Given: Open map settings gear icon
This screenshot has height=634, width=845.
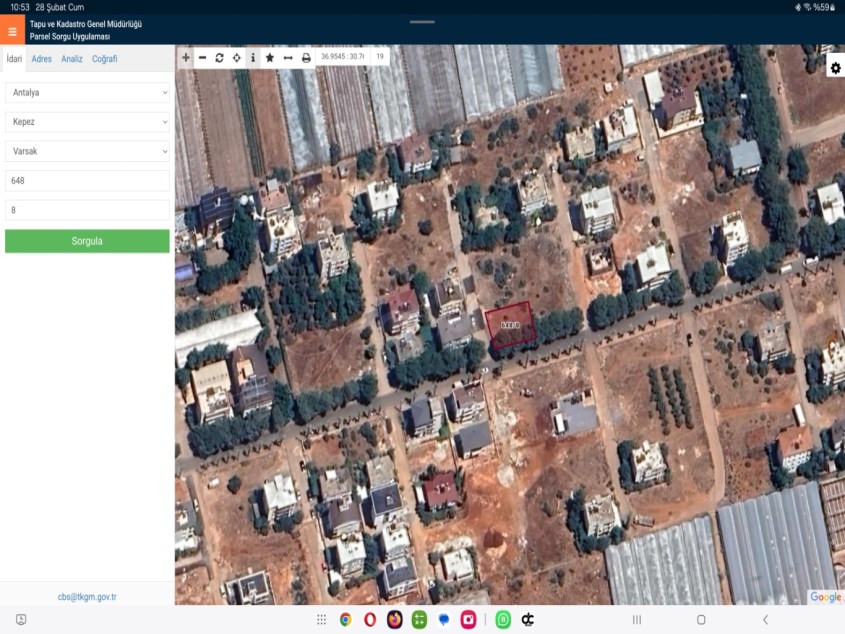Looking at the screenshot, I should tap(835, 68).
